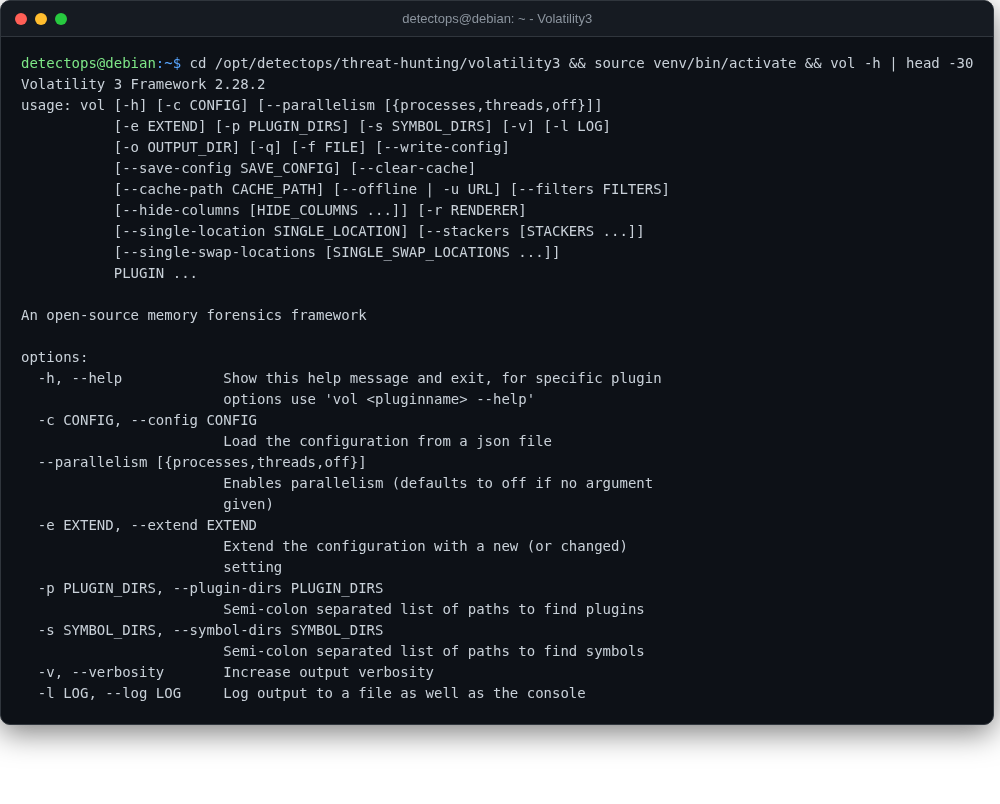This screenshot has width=1000, height=804.
Task: Click the window title 'detectops@debian: ~ - Volatility3'
Action: tap(497, 19)
